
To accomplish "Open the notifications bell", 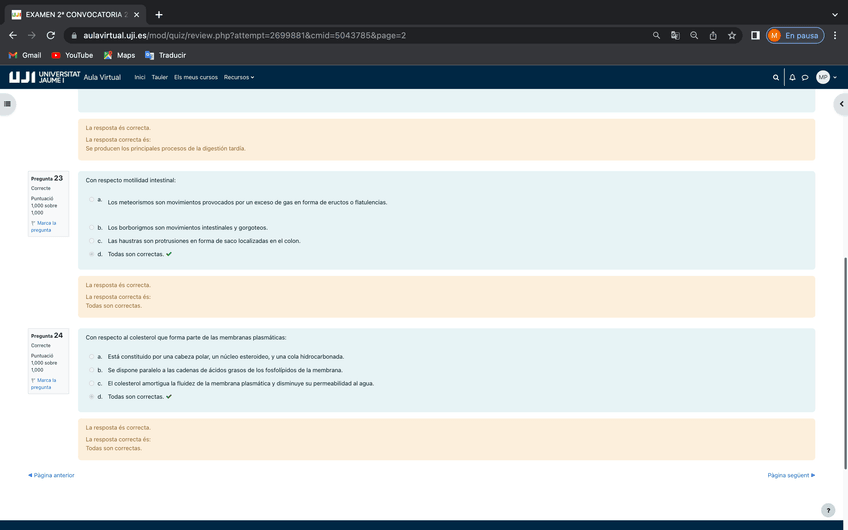I will [x=792, y=77].
